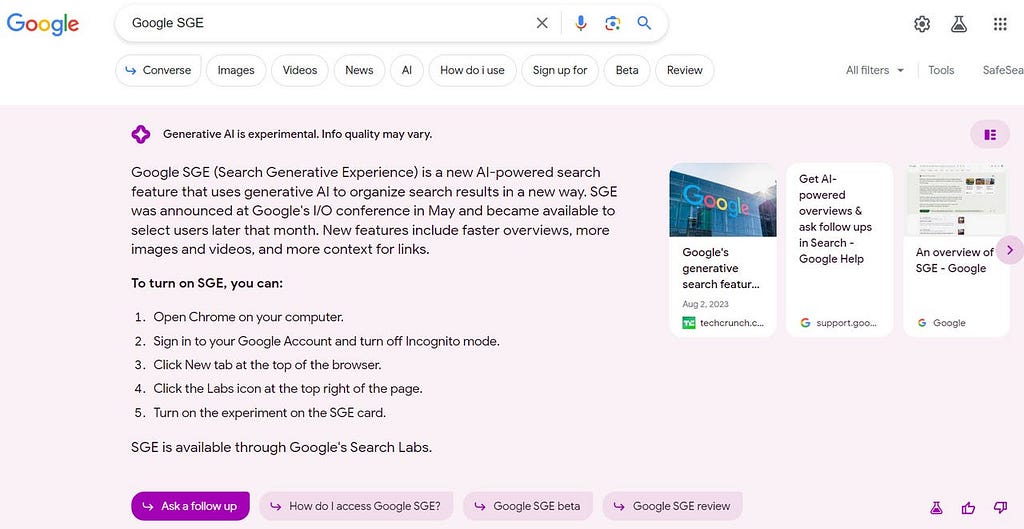Click the support.goo... source label
Screen dimensions: 1024x529
(839, 323)
